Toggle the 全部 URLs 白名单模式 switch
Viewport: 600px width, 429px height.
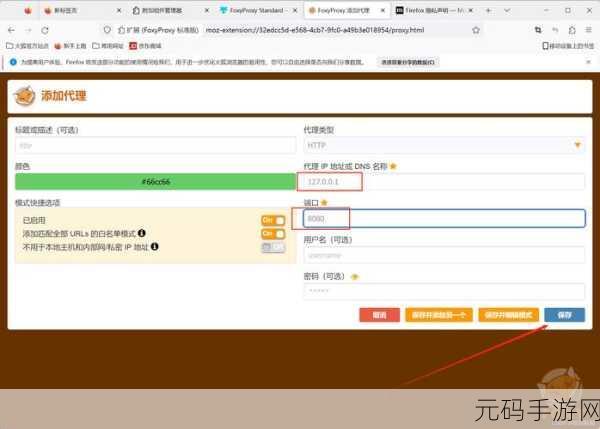[273, 233]
